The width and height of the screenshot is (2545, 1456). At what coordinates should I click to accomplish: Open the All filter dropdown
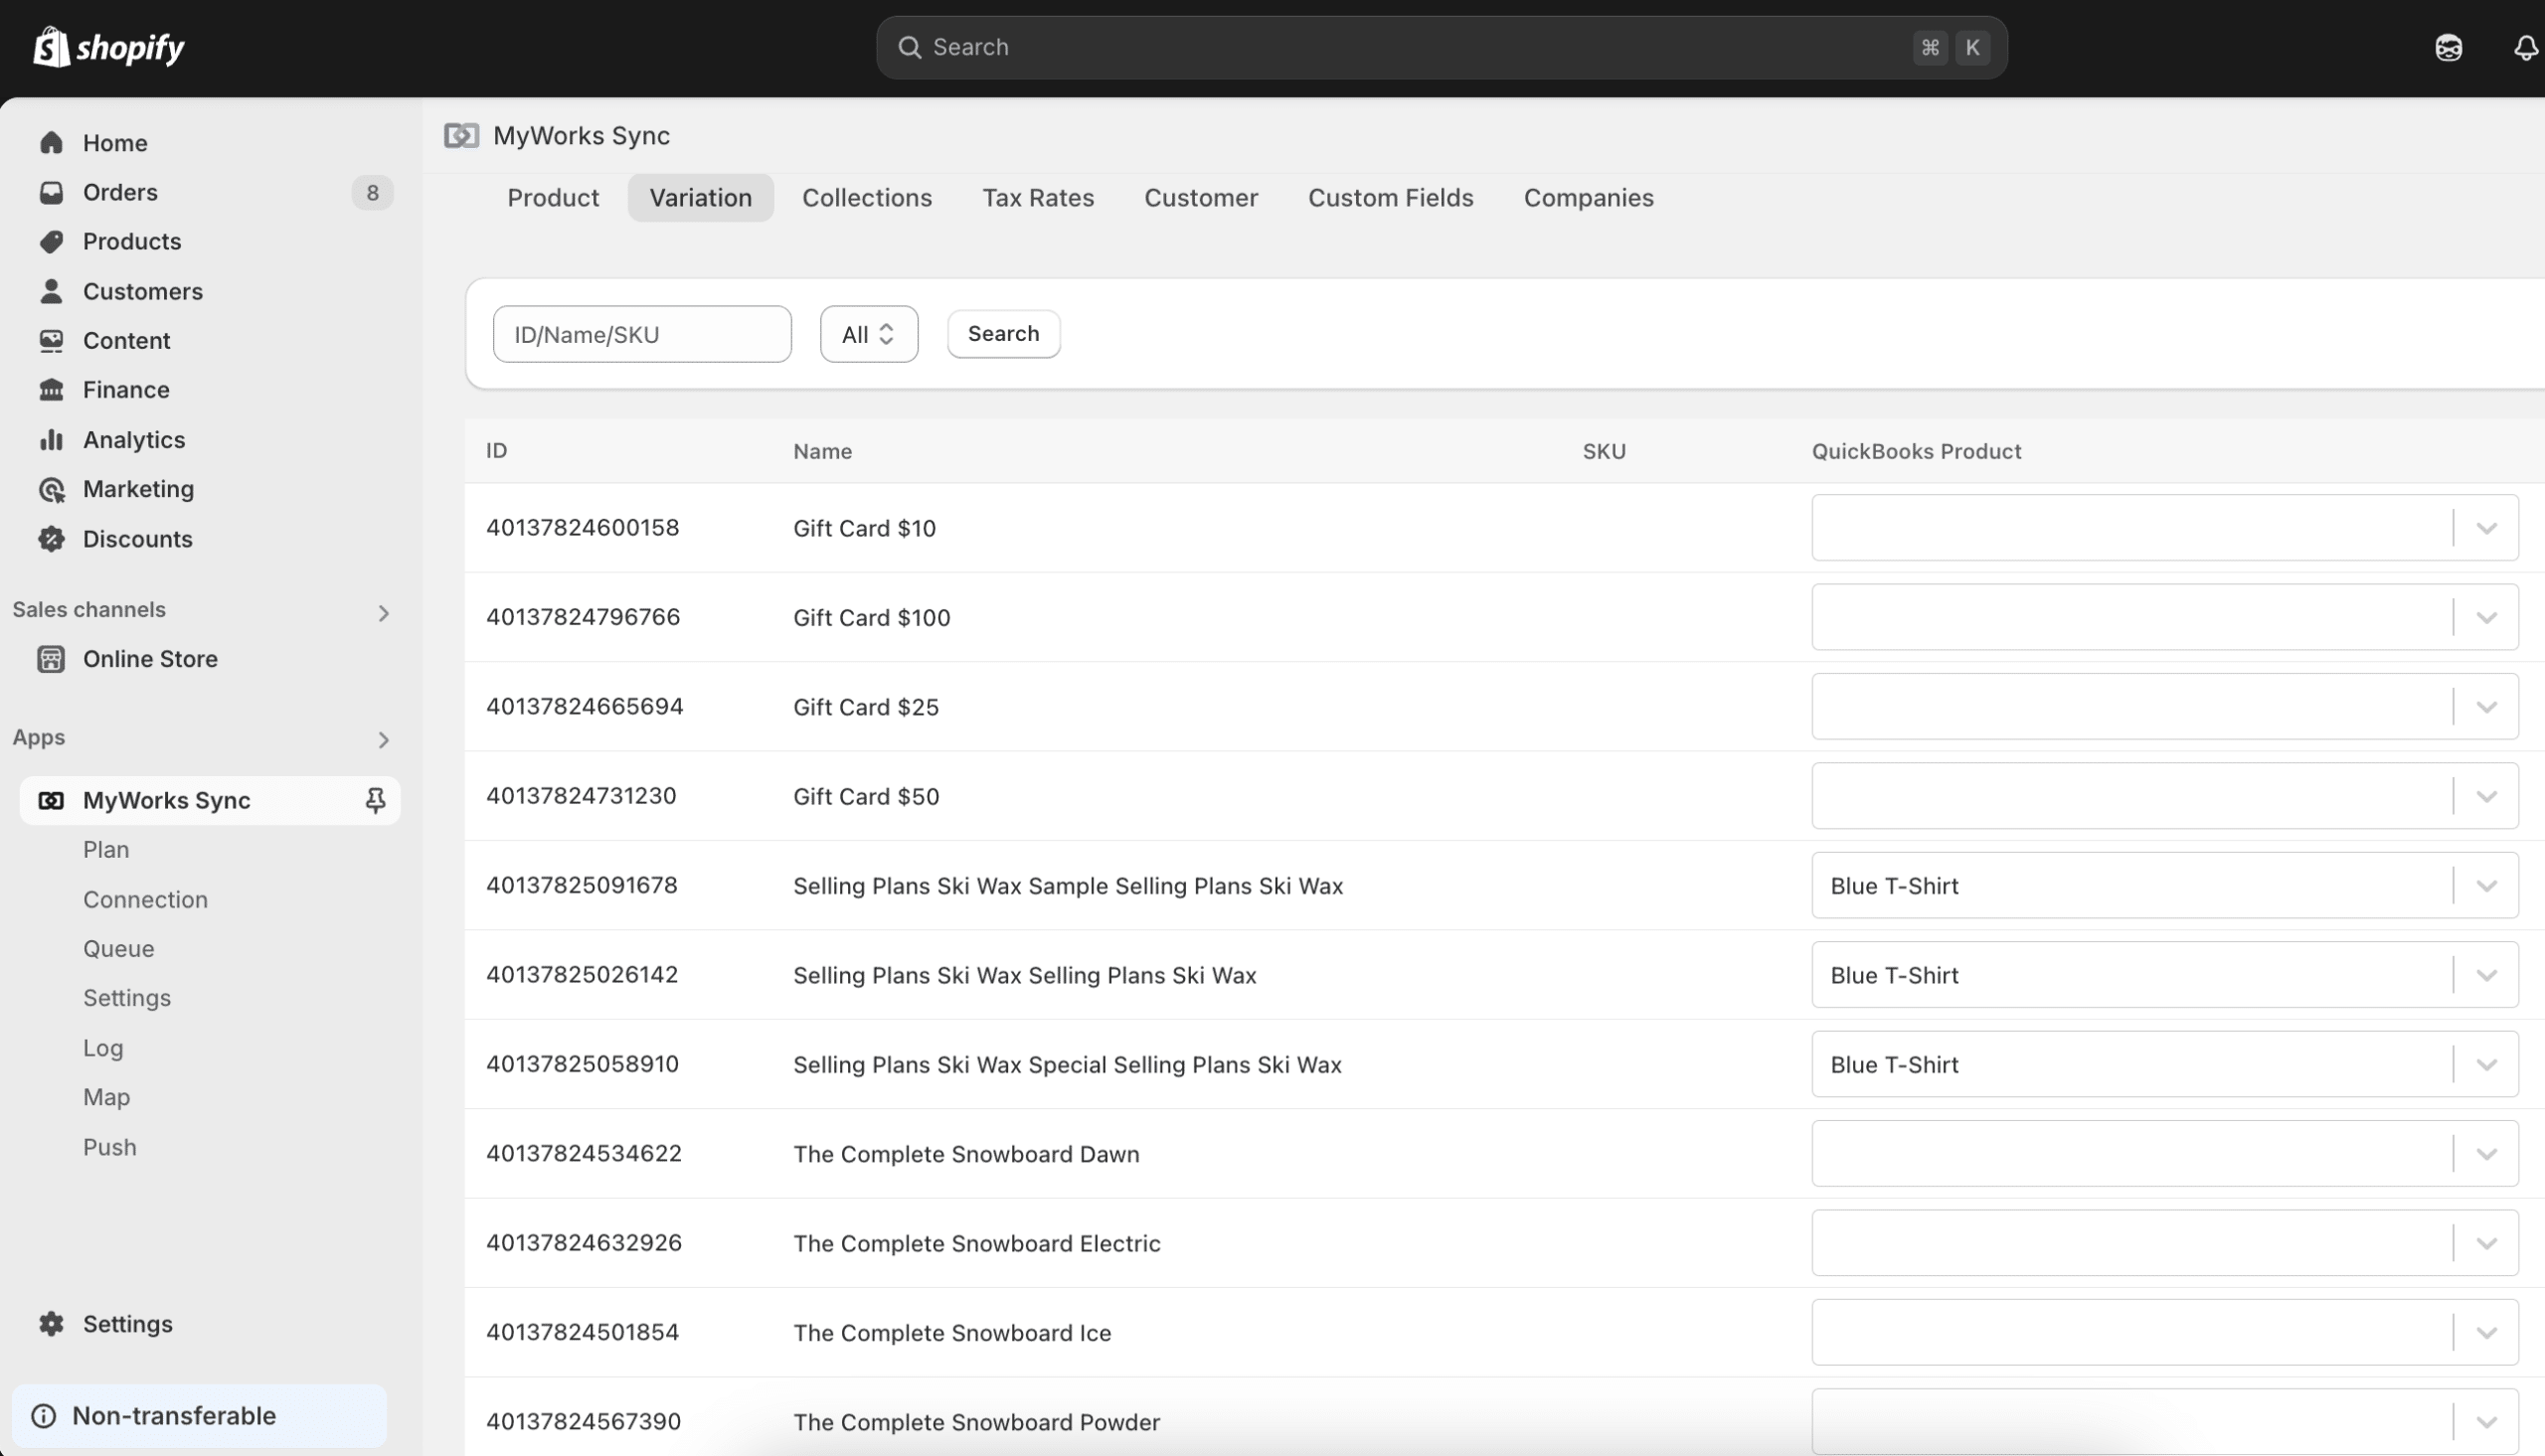point(867,333)
